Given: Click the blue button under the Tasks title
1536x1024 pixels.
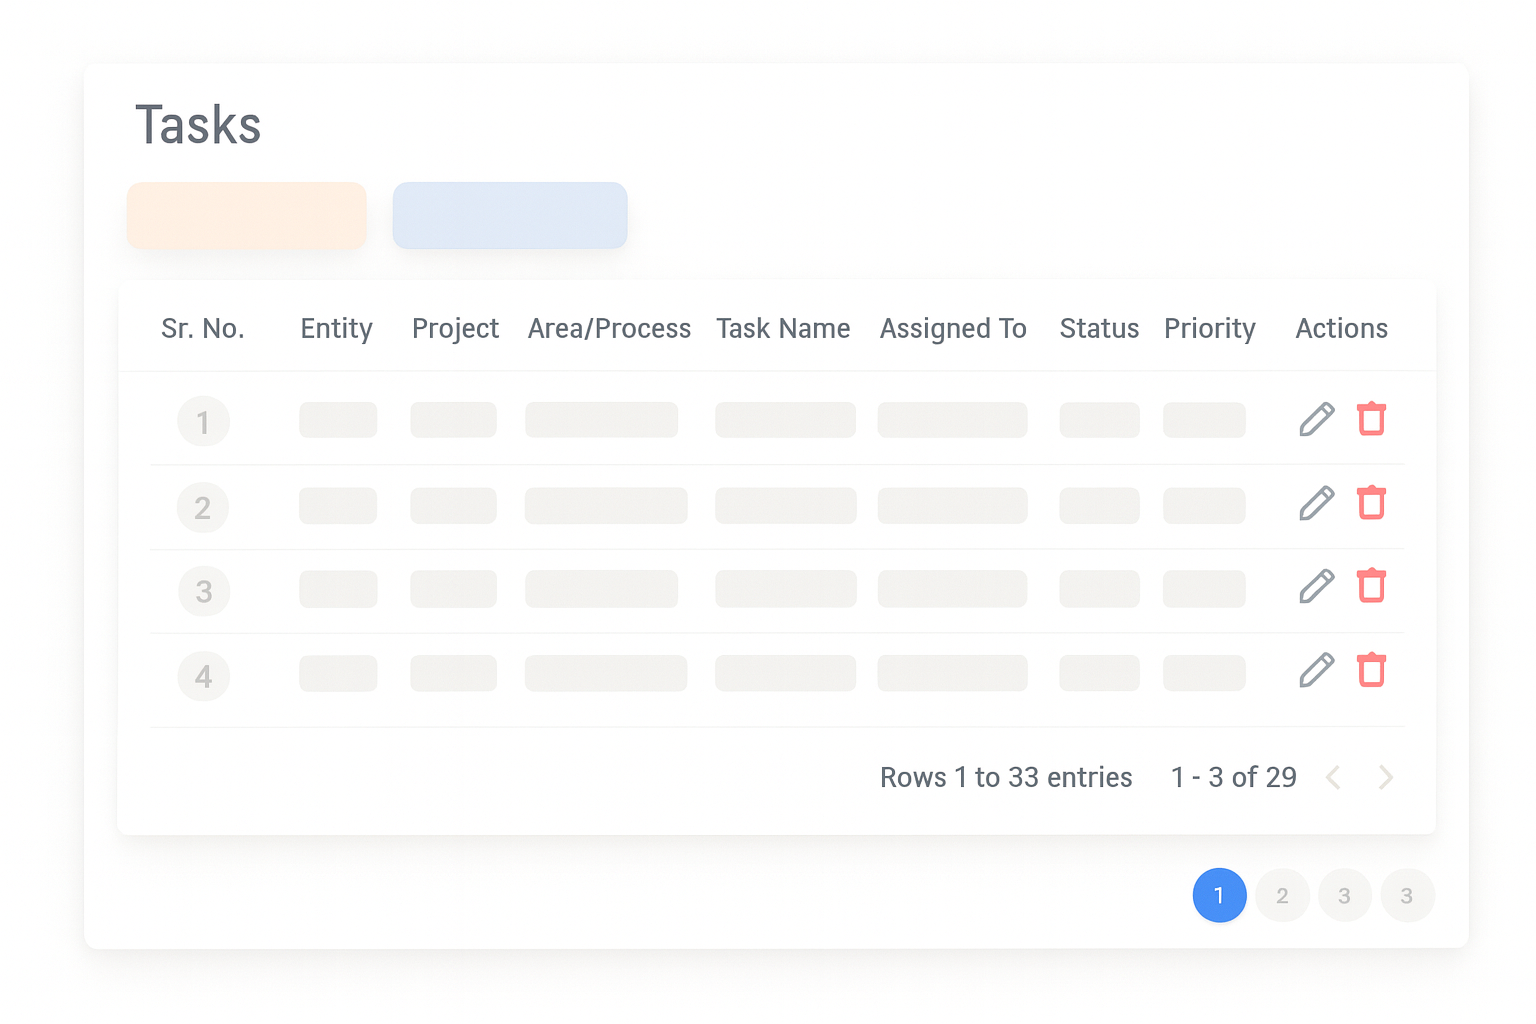Looking at the screenshot, I should point(510,215).
